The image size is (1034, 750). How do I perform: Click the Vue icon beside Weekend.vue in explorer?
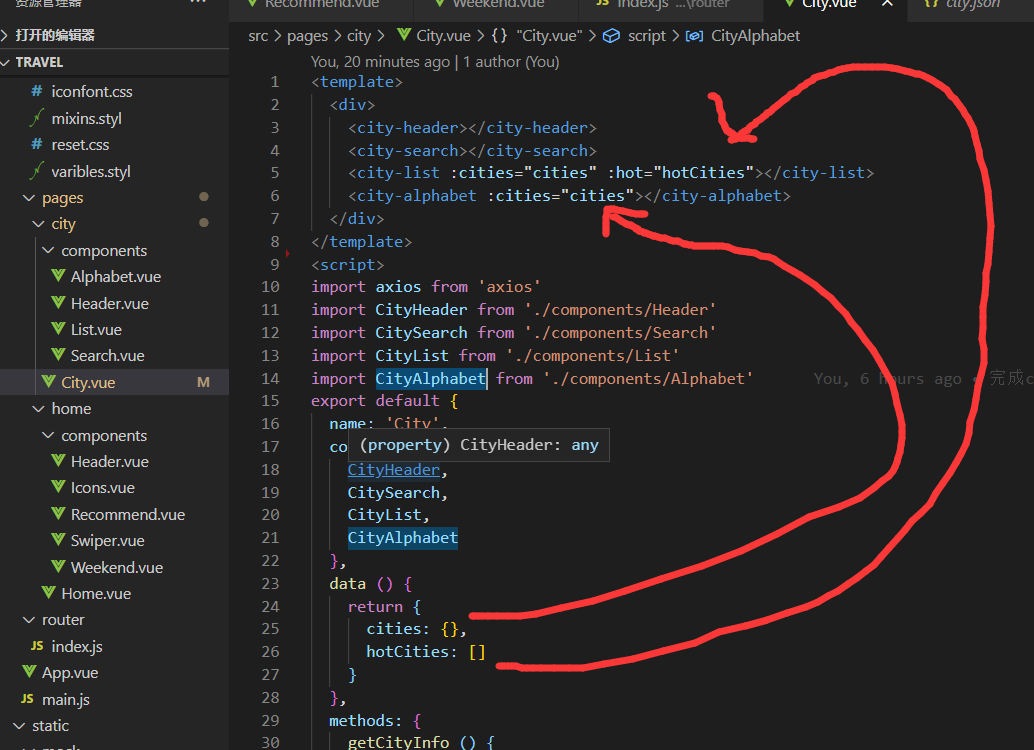[58, 566]
